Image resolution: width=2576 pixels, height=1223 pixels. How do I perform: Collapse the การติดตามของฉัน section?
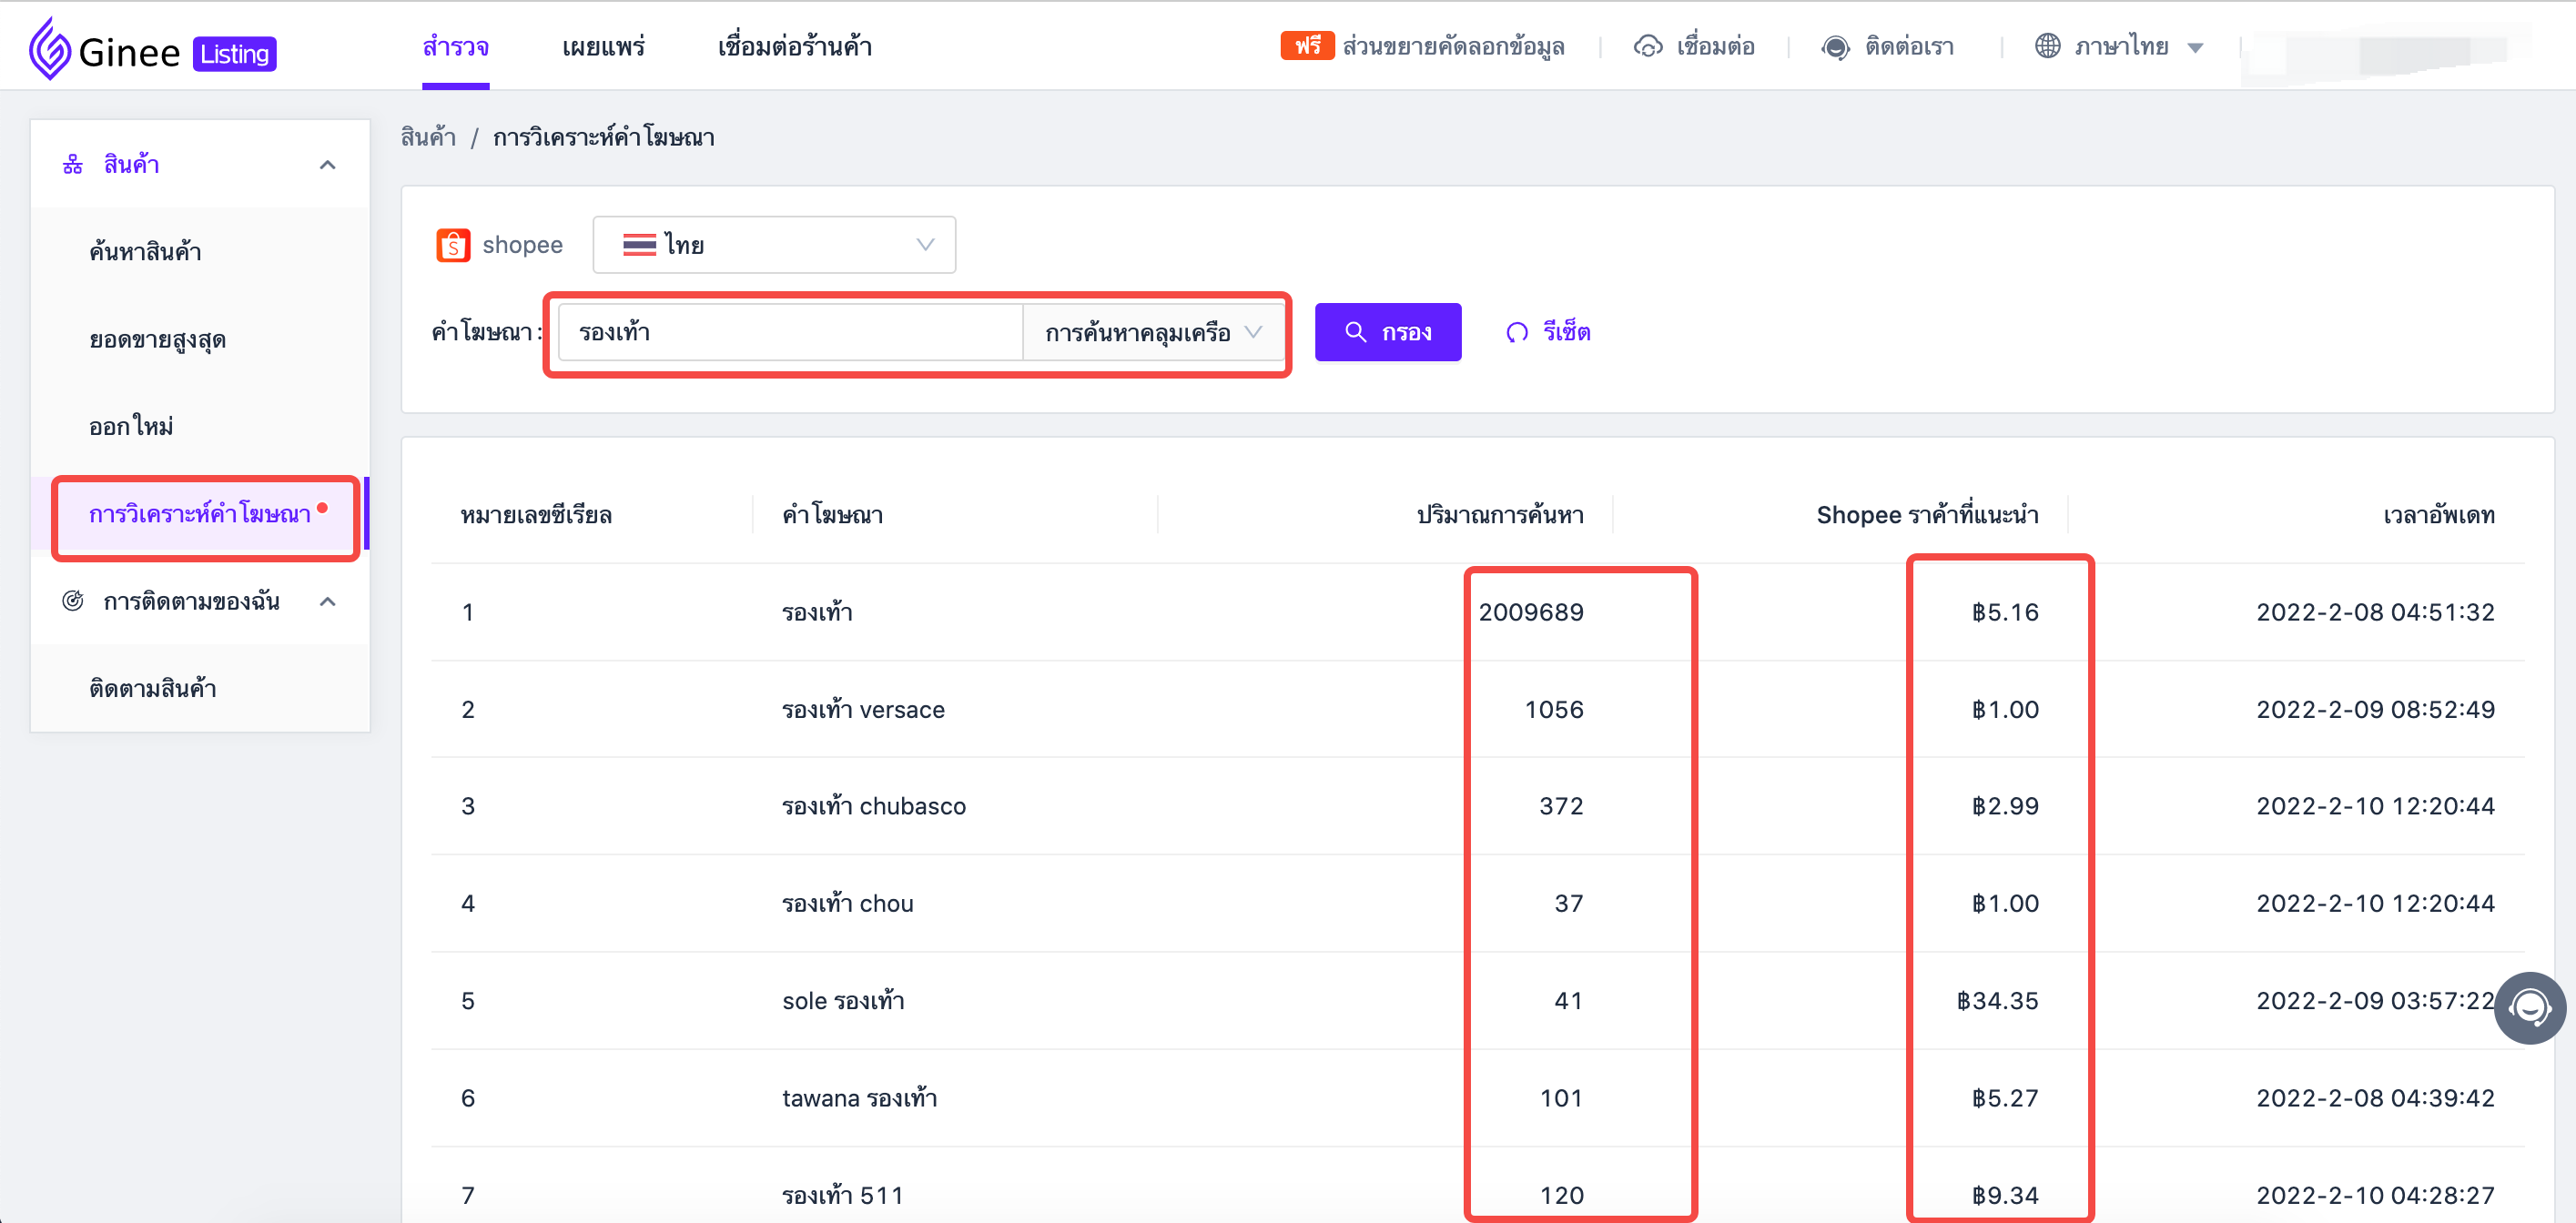tap(327, 601)
